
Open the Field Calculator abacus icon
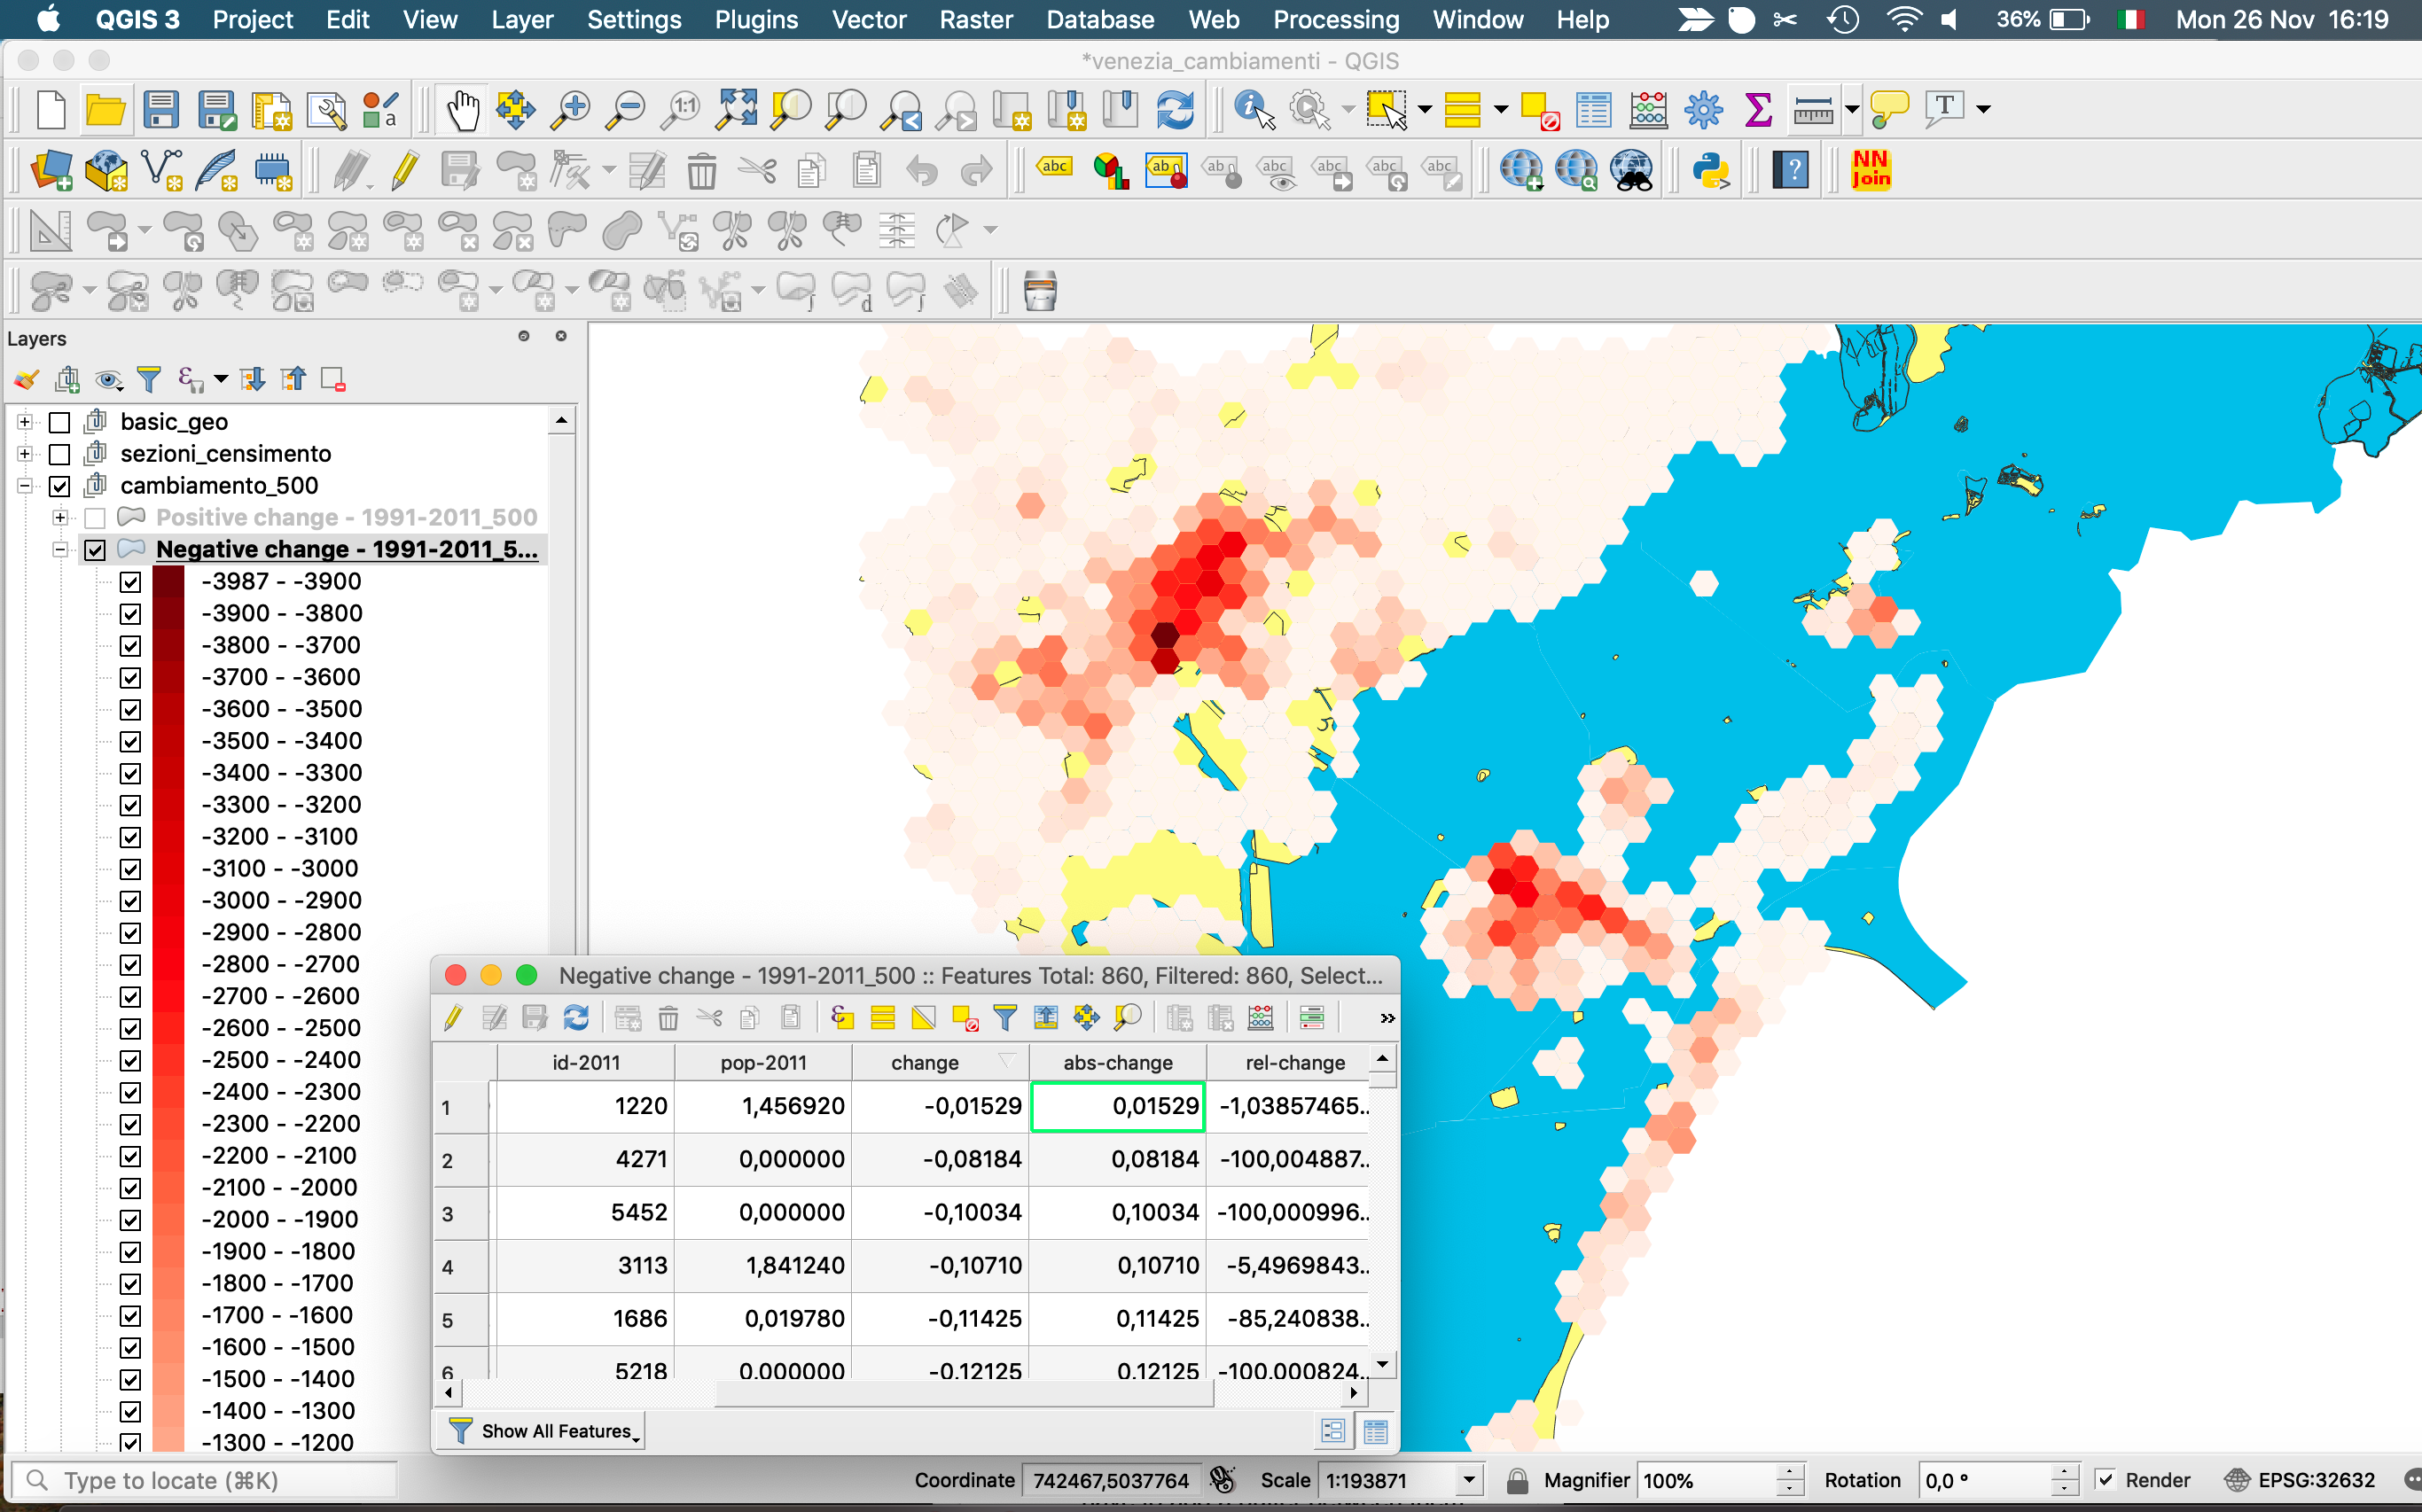tap(1648, 109)
